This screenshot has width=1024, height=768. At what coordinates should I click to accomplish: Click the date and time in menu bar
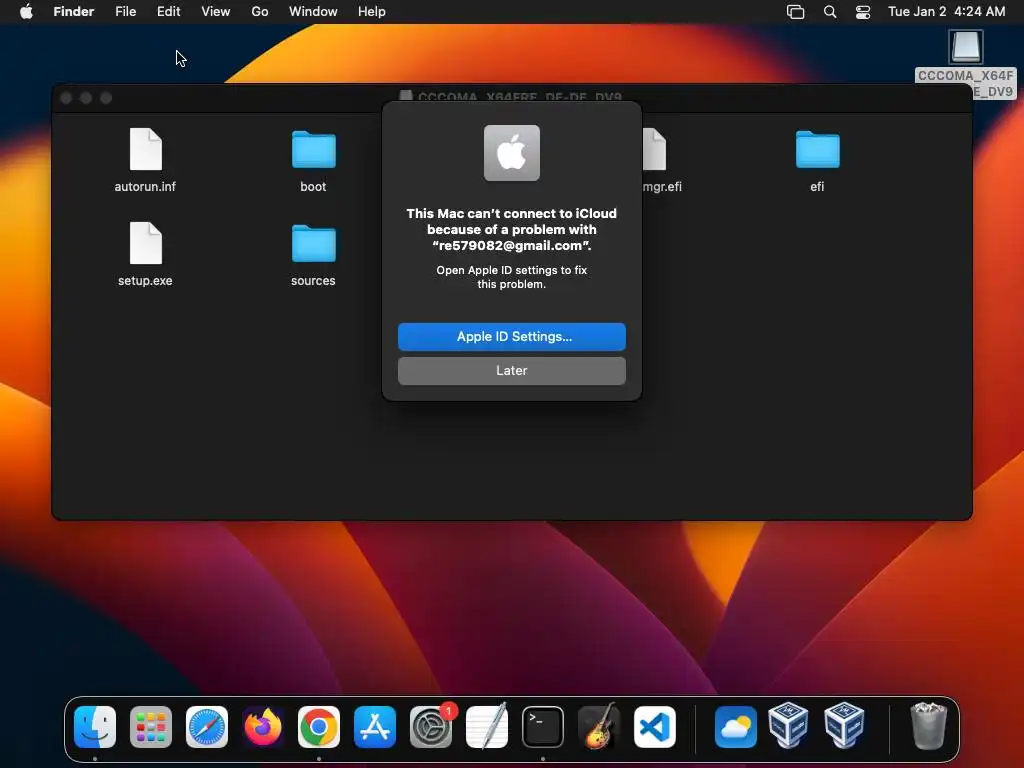946,12
